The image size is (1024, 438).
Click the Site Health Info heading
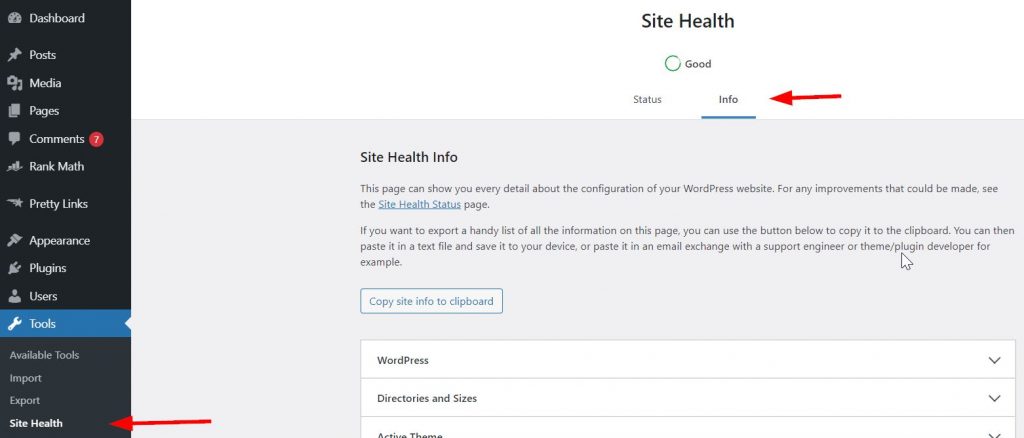coord(409,157)
